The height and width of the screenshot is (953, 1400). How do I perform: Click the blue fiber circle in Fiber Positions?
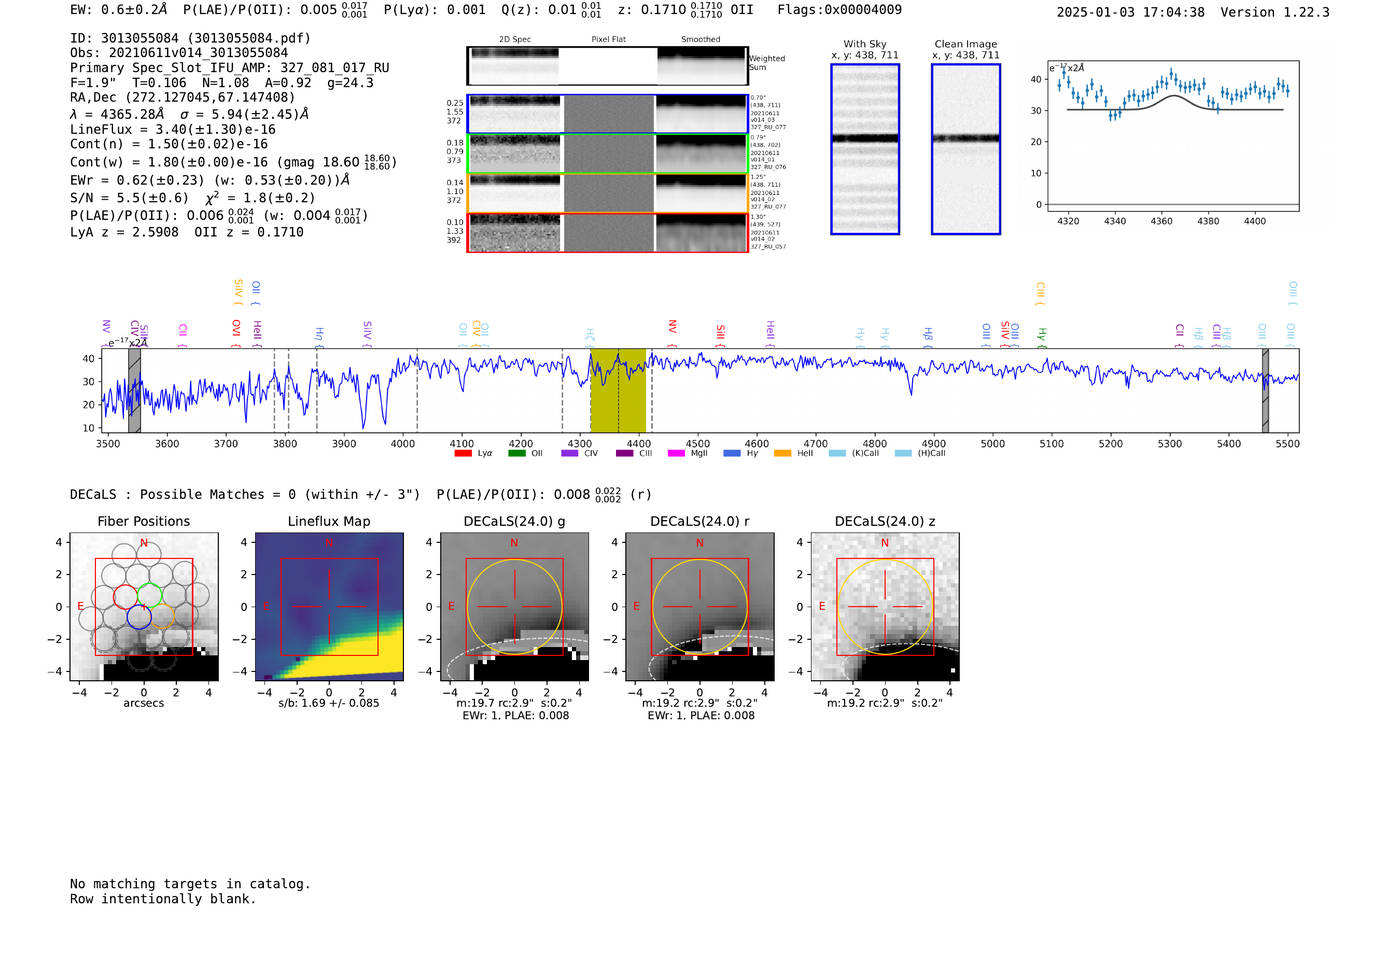coord(139,617)
